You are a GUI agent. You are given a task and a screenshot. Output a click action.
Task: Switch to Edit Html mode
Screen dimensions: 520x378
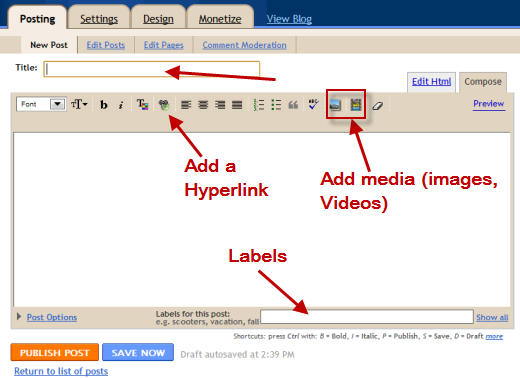pyautogui.click(x=431, y=82)
